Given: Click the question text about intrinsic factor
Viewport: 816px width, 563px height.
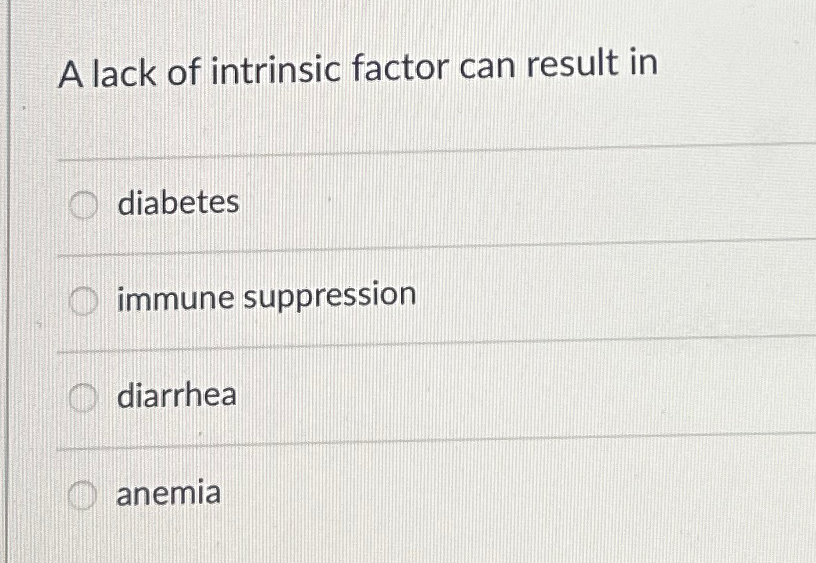Looking at the screenshot, I should click(358, 68).
